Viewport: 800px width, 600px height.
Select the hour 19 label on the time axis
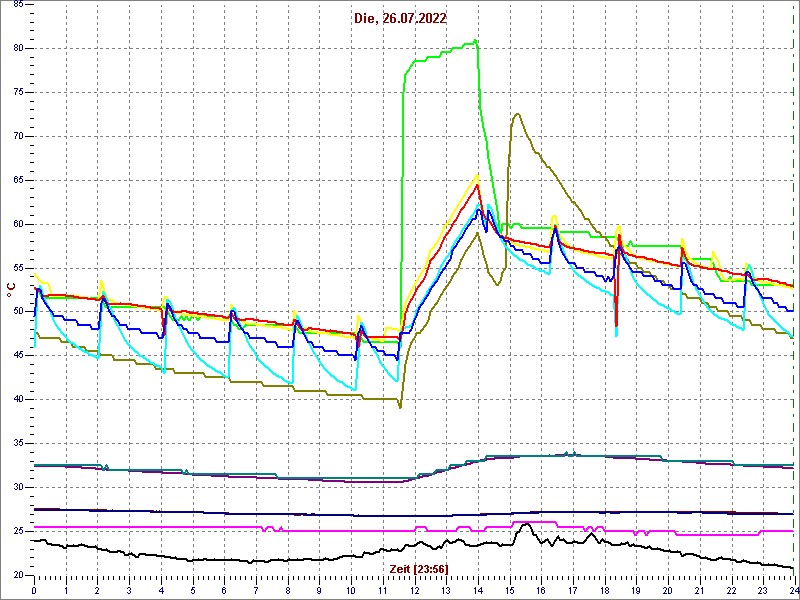click(635, 591)
